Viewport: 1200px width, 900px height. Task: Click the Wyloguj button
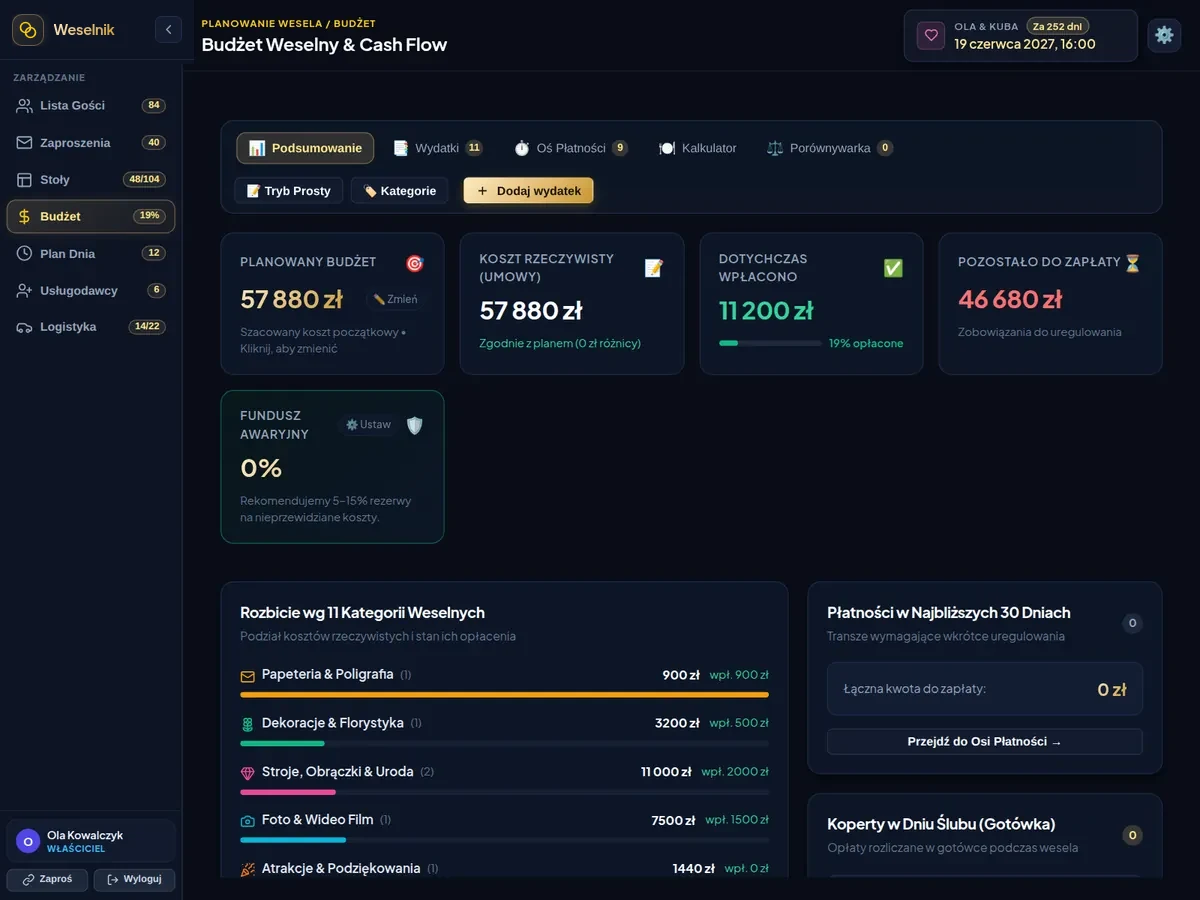[x=134, y=880]
